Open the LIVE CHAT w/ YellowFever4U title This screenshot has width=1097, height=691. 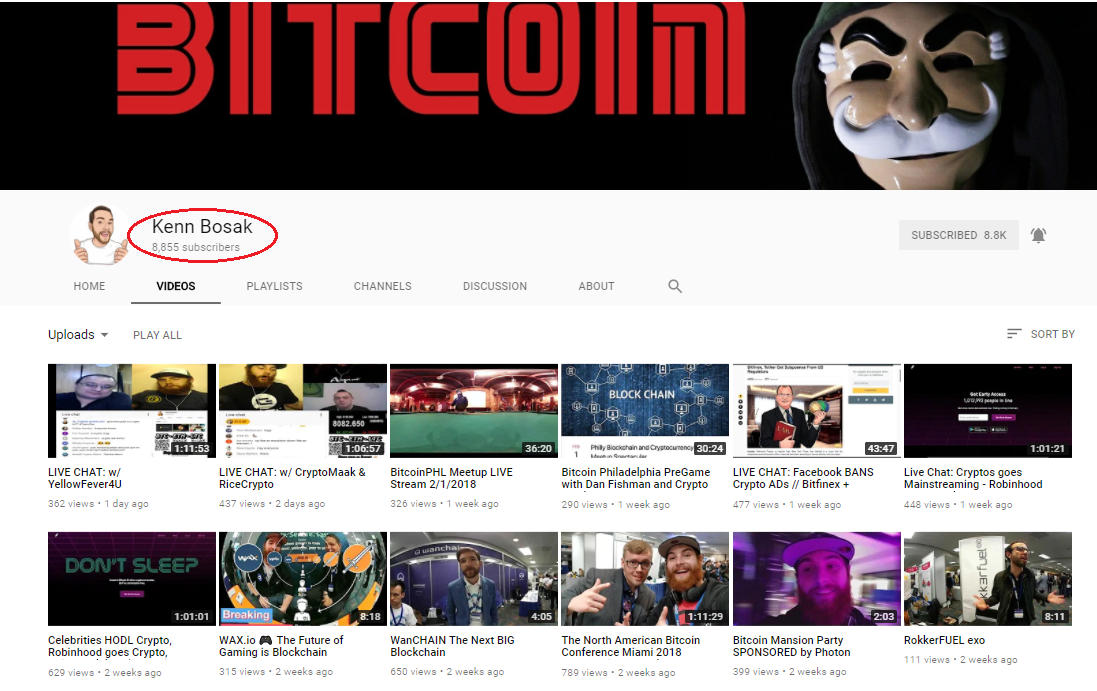(85, 478)
